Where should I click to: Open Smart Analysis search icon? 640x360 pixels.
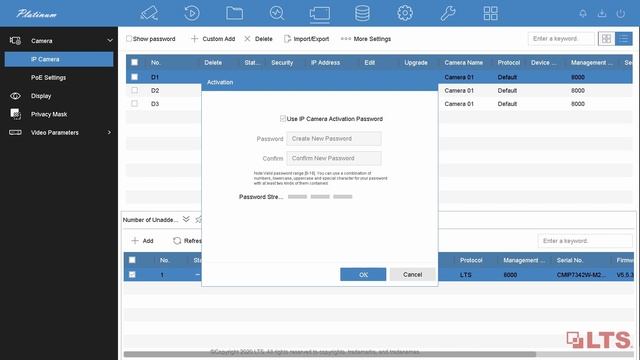click(x=277, y=13)
